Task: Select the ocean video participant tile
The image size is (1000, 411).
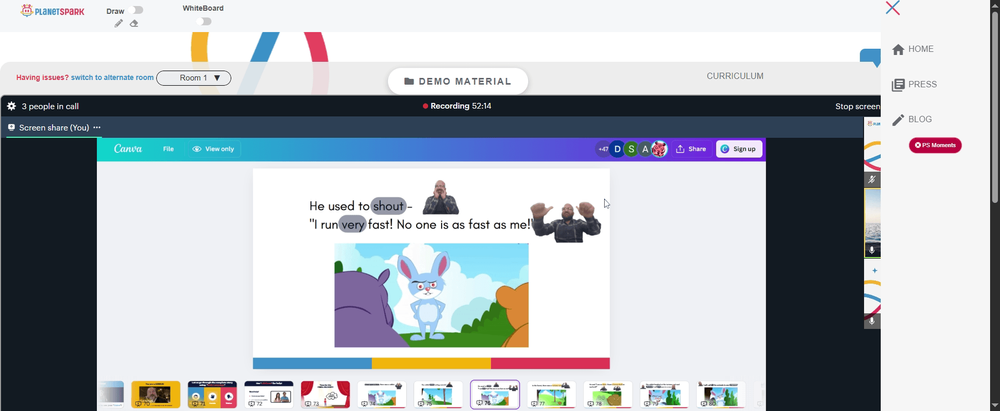Action: coord(872,223)
